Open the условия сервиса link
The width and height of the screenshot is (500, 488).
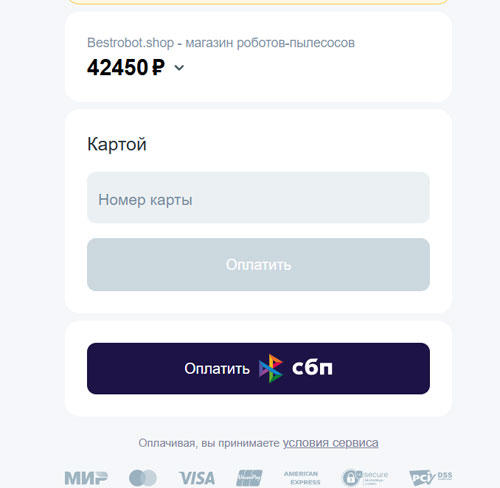(331, 443)
